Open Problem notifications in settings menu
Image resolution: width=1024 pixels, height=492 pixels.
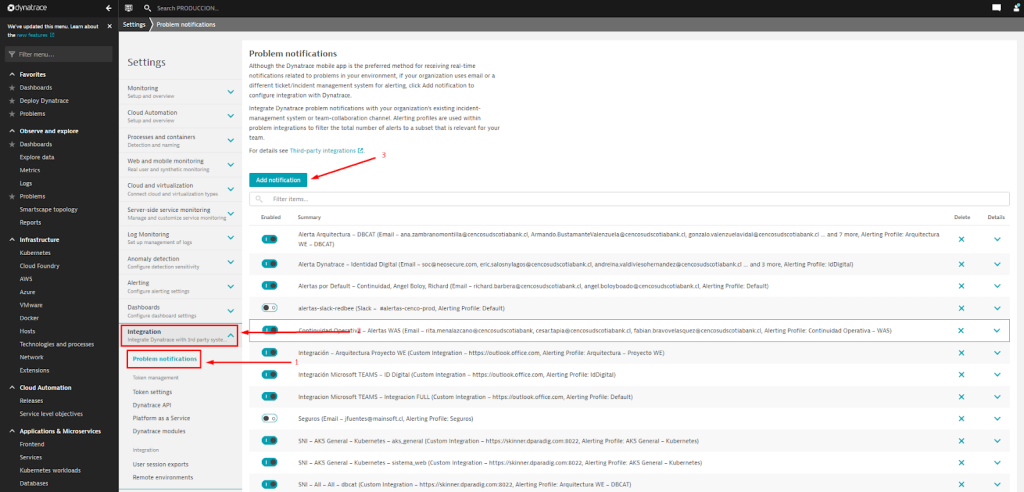(x=165, y=359)
